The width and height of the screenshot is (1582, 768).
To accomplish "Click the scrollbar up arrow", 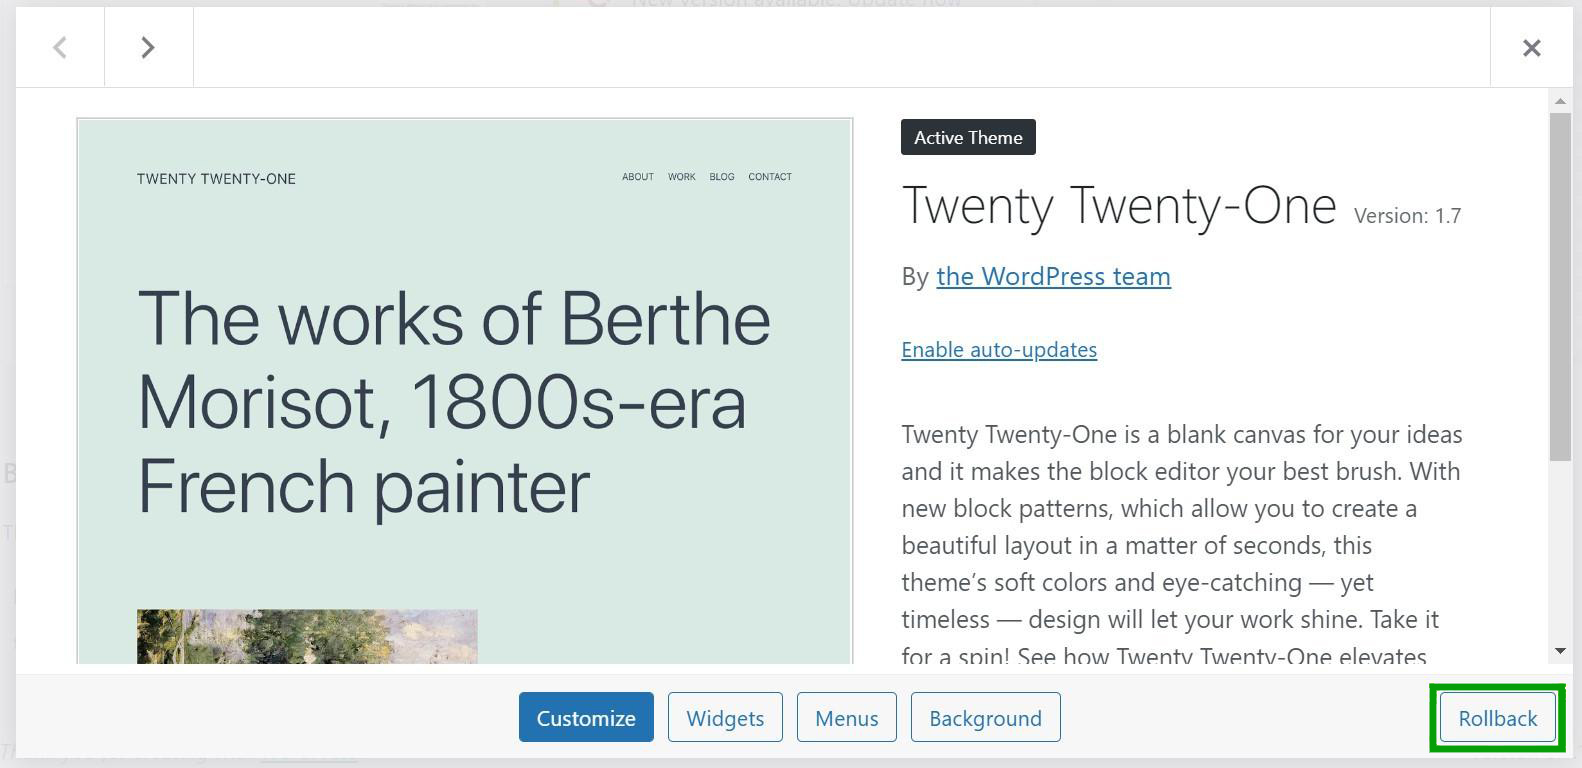I will tap(1560, 100).
